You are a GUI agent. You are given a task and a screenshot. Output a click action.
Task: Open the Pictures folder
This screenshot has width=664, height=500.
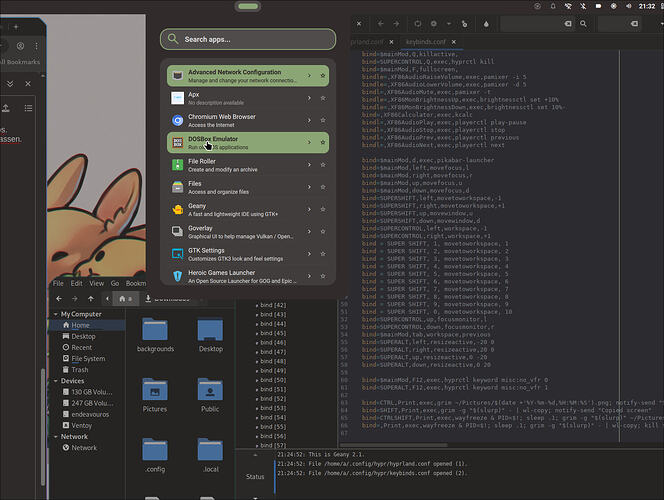pos(155,391)
